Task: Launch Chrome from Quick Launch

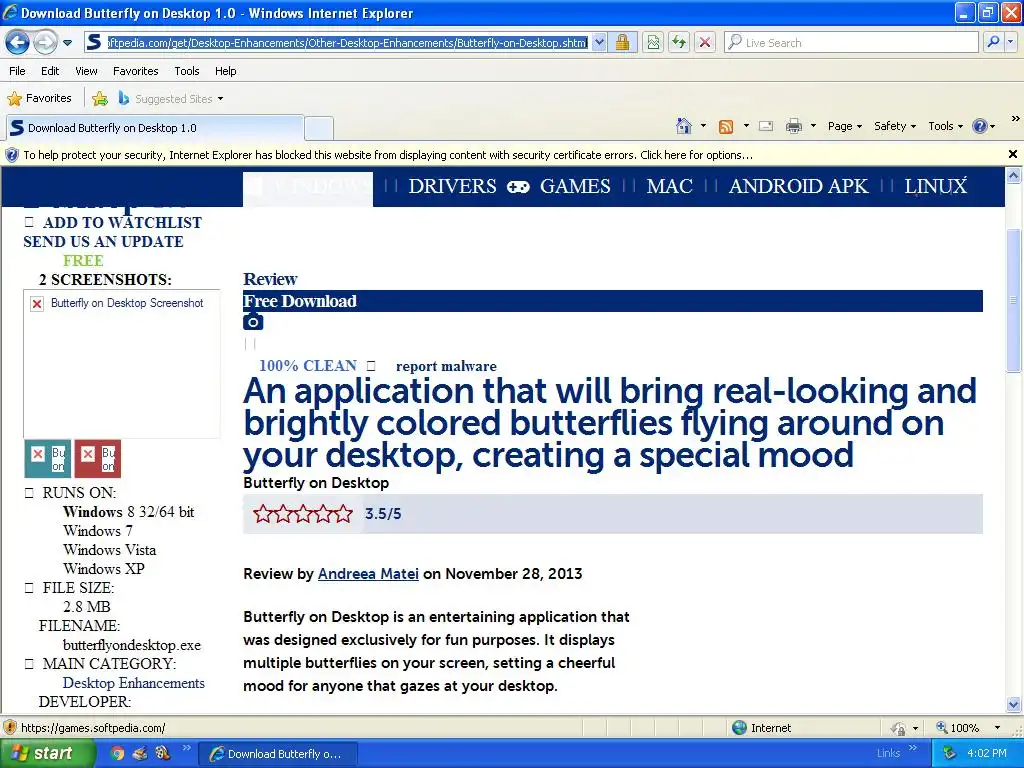Action: pyautogui.click(x=118, y=754)
